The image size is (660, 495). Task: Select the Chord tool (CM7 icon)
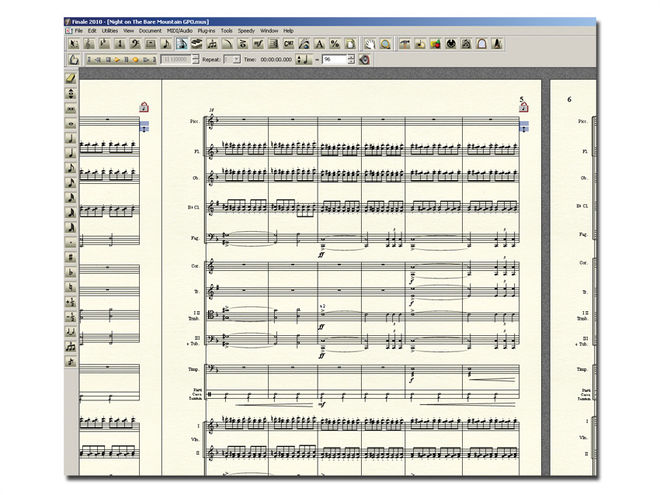288,44
